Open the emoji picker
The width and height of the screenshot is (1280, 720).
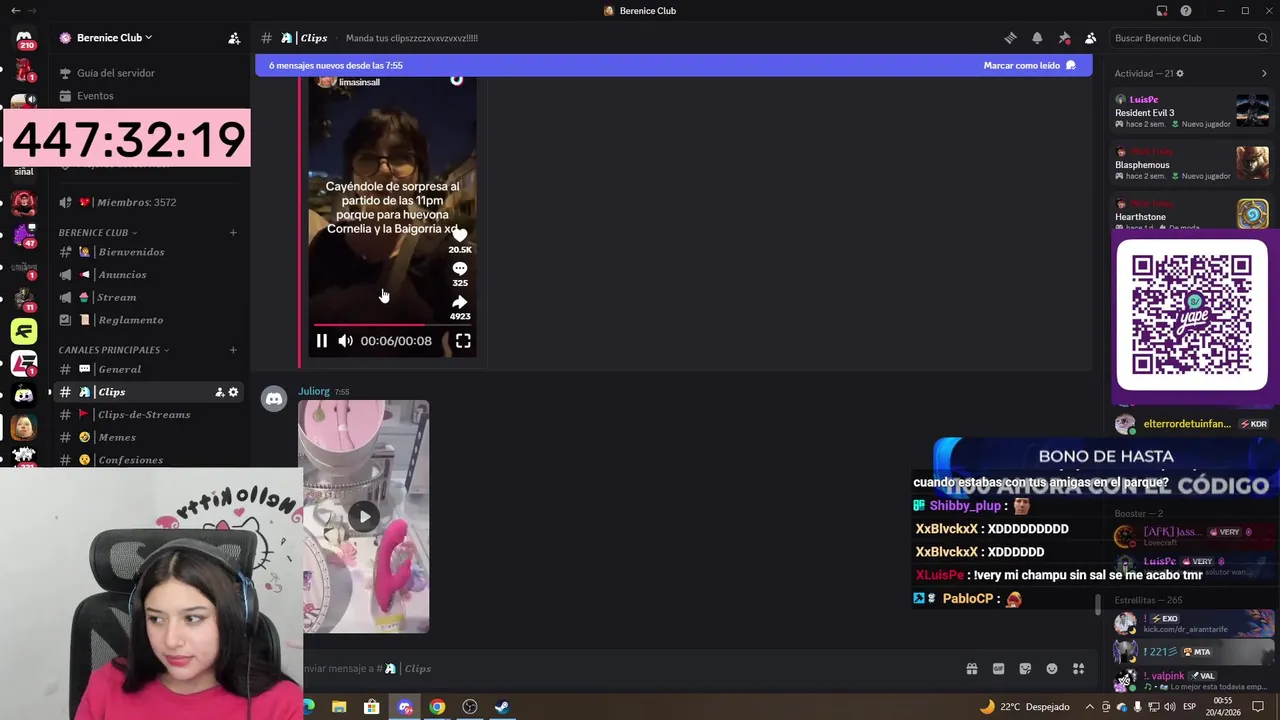click(1051, 669)
